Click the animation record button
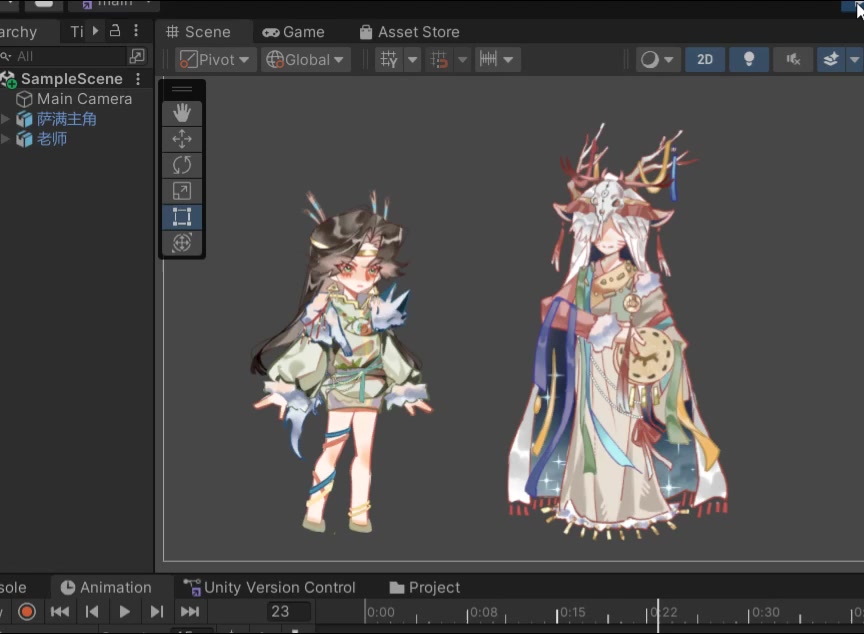This screenshot has height=634, width=864. [x=27, y=611]
